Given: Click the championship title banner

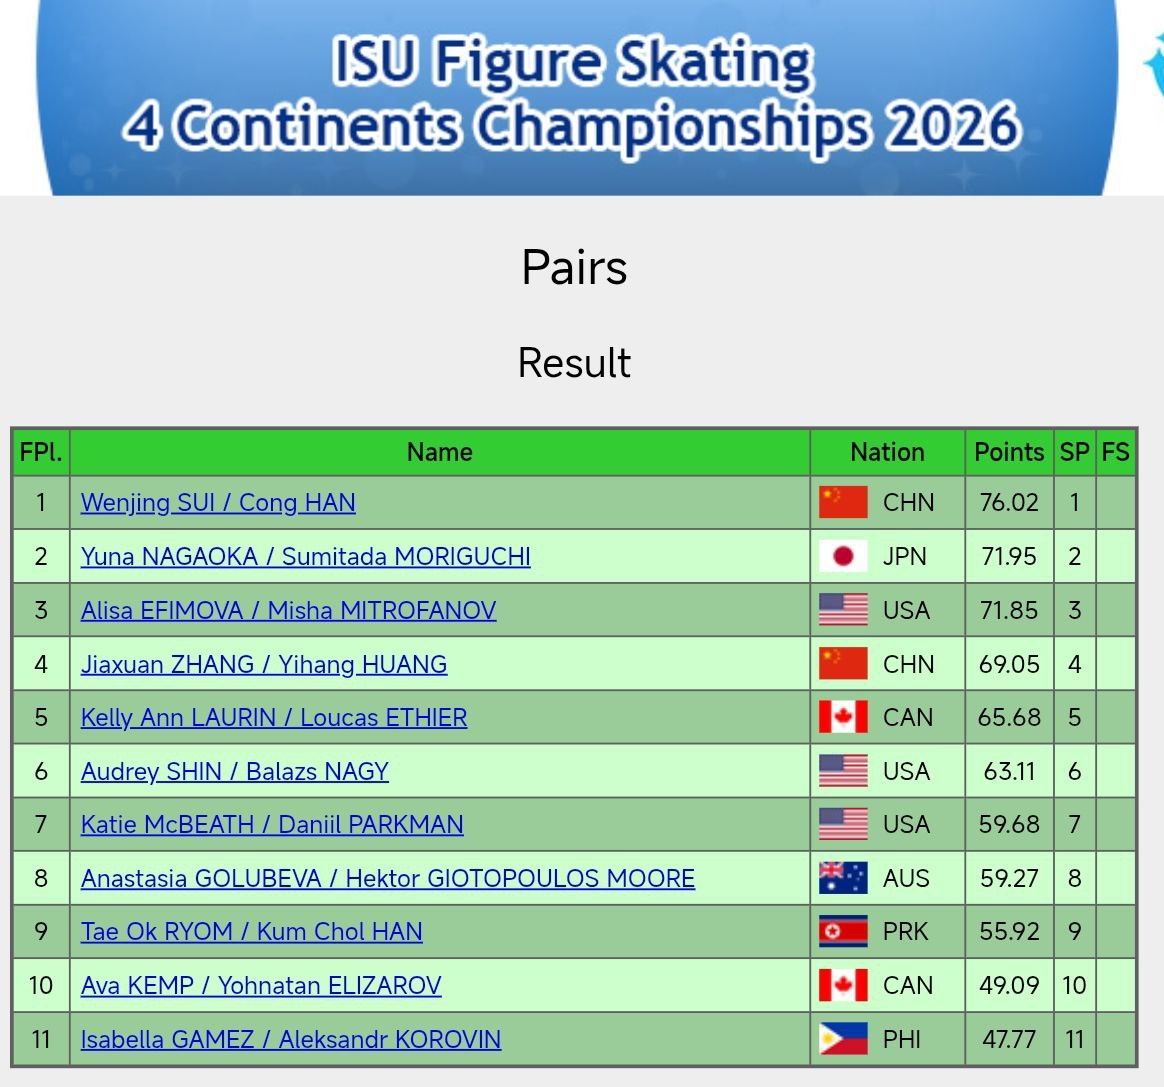Looking at the screenshot, I should 576,97.
